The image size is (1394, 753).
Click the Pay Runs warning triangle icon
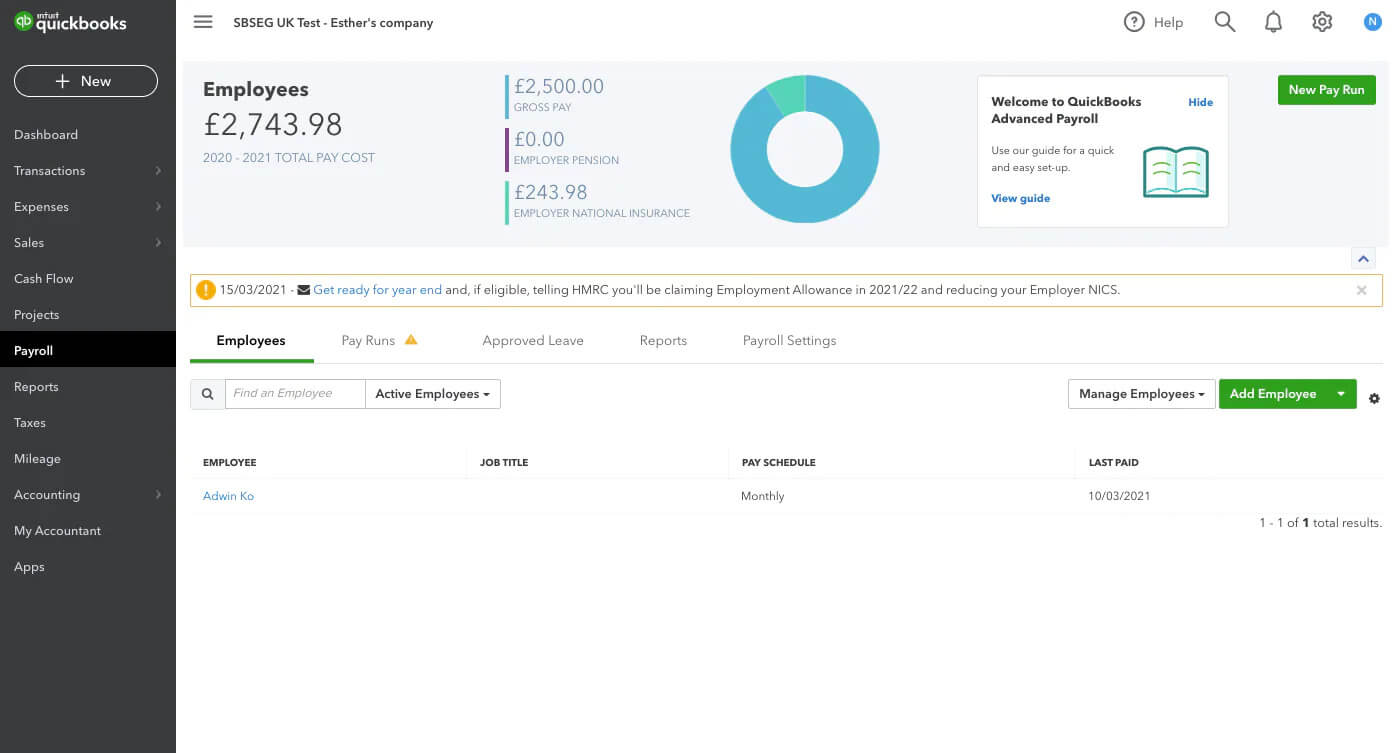coord(411,340)
